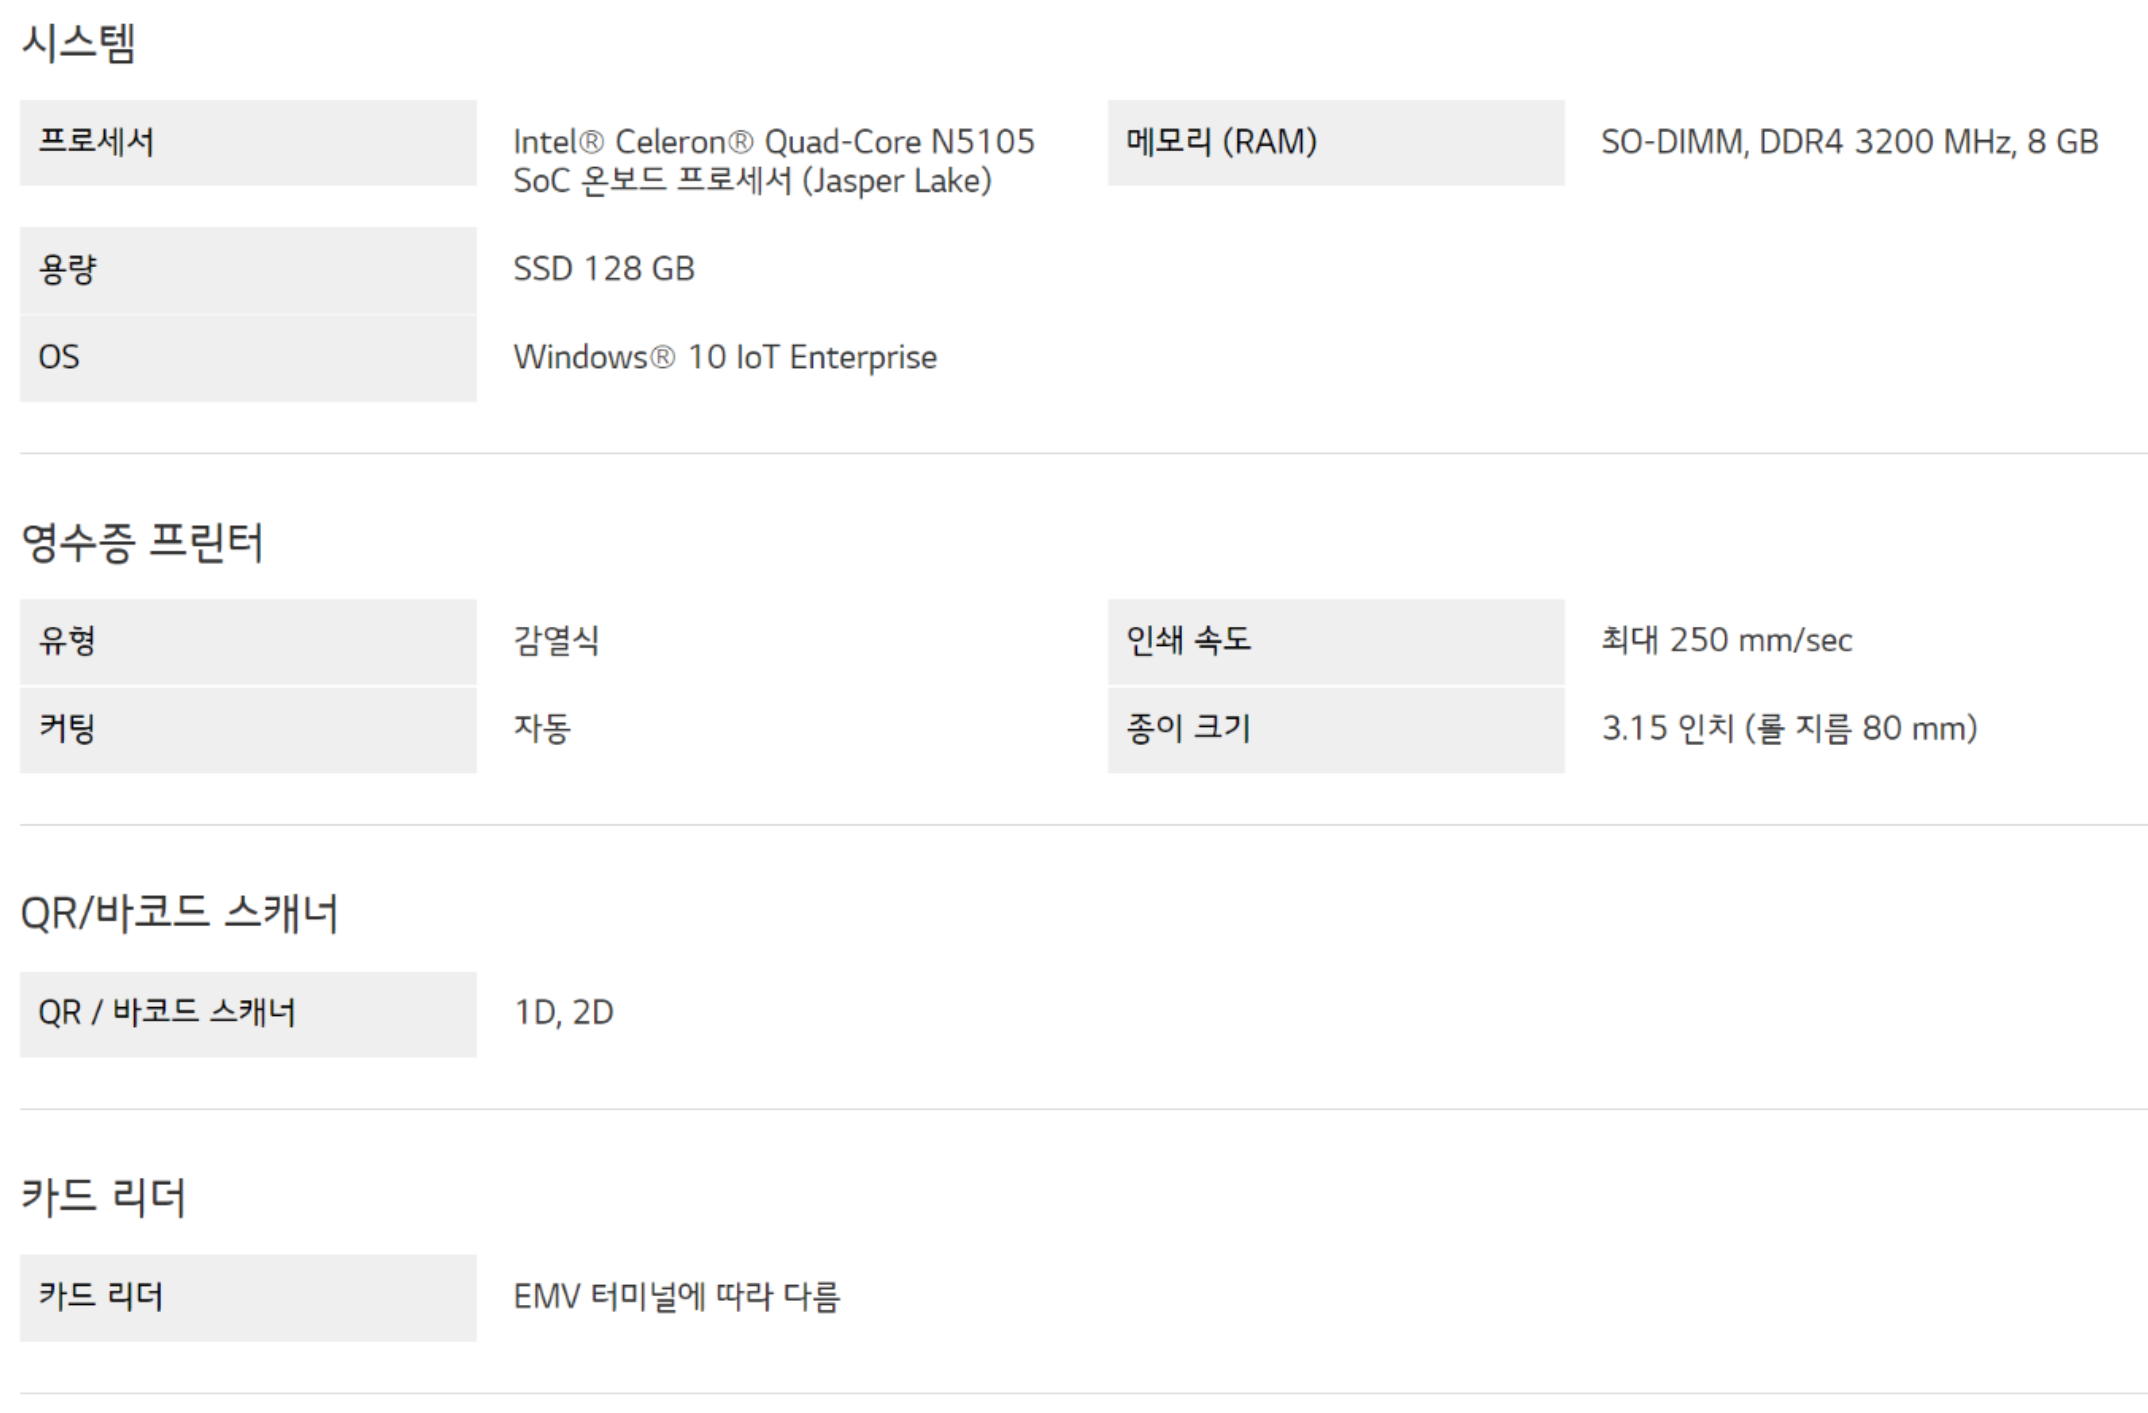The width and height of the screenshot is (2148, 1413).
Task: Click the 시스템 section heading
Action: pos(78,44)
